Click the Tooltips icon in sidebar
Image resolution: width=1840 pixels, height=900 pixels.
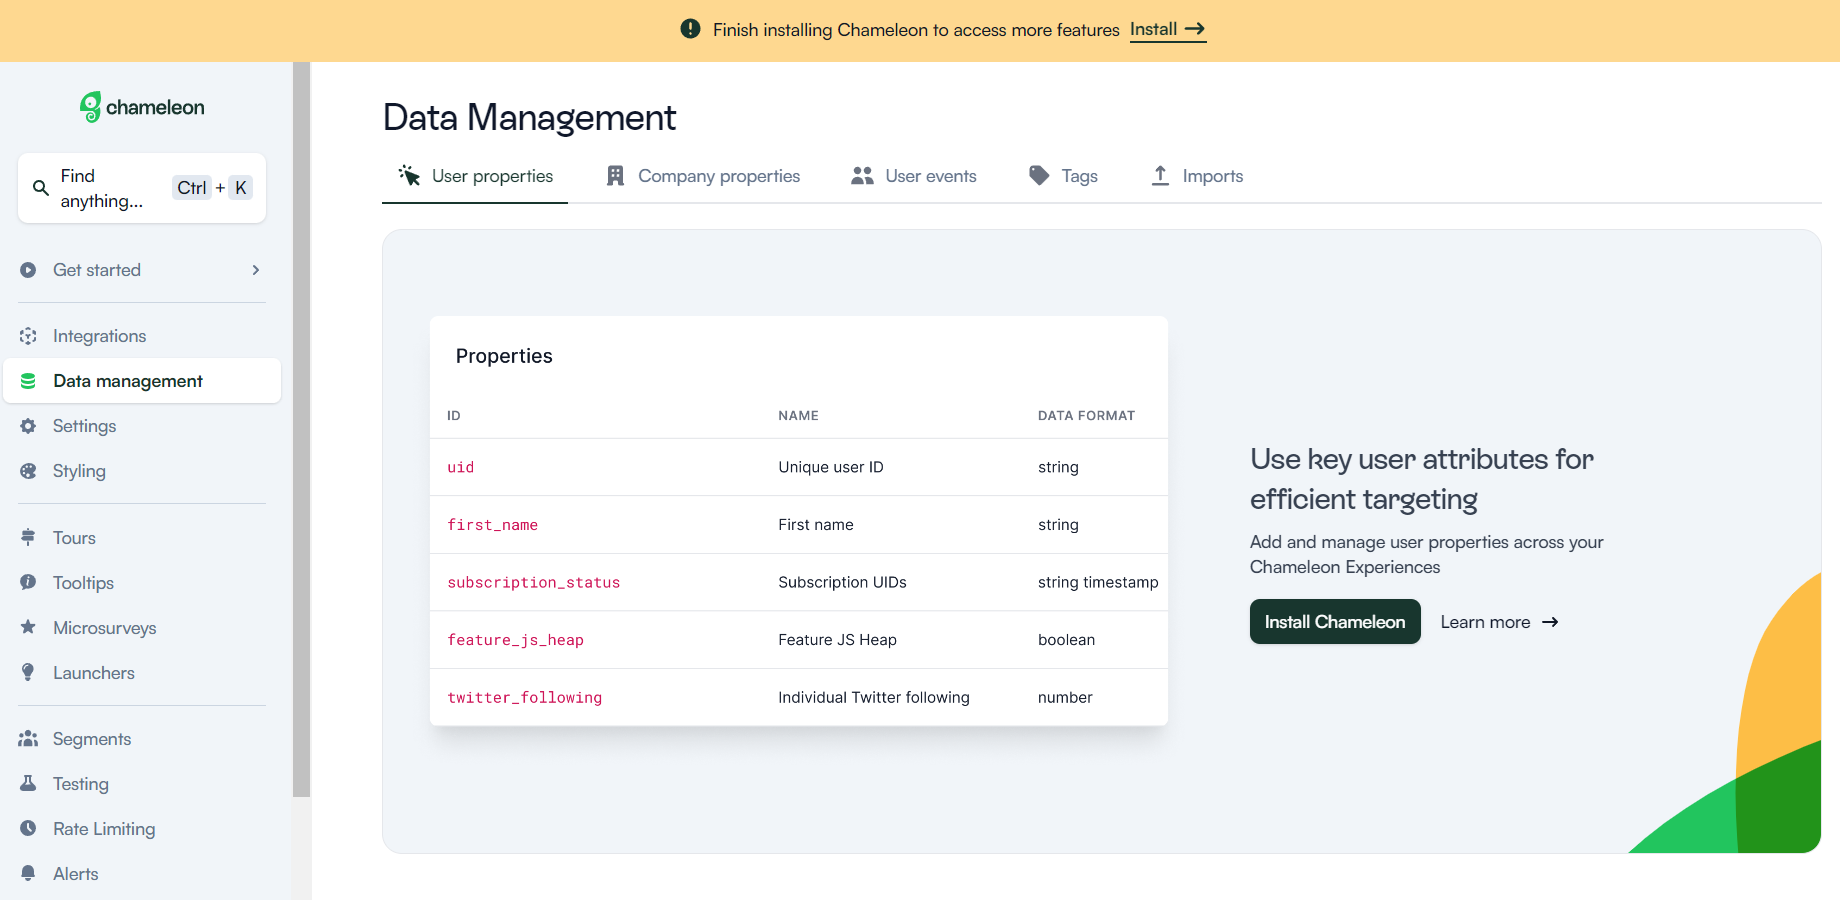click(28, 583)
